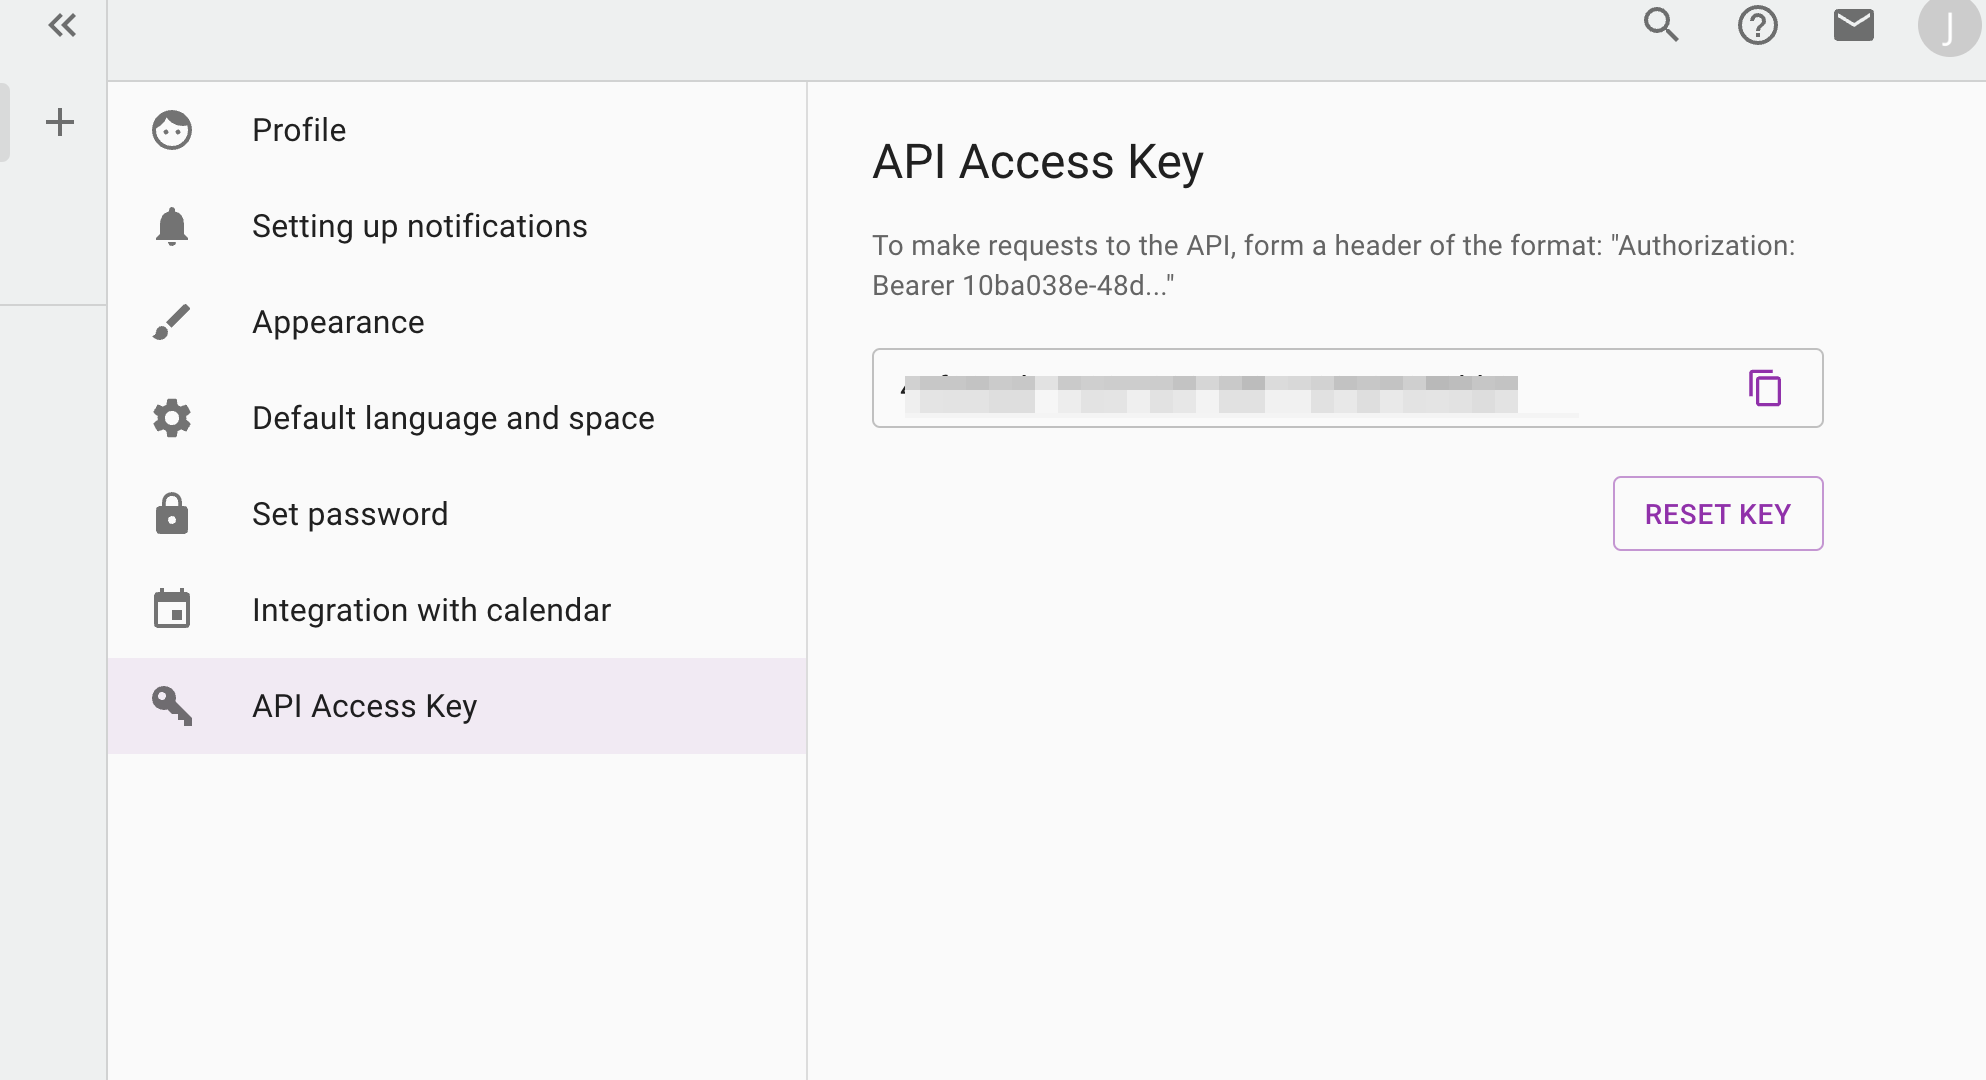Click the plus add icon
Screen dimensions: 1986x1080
point(60,122)
